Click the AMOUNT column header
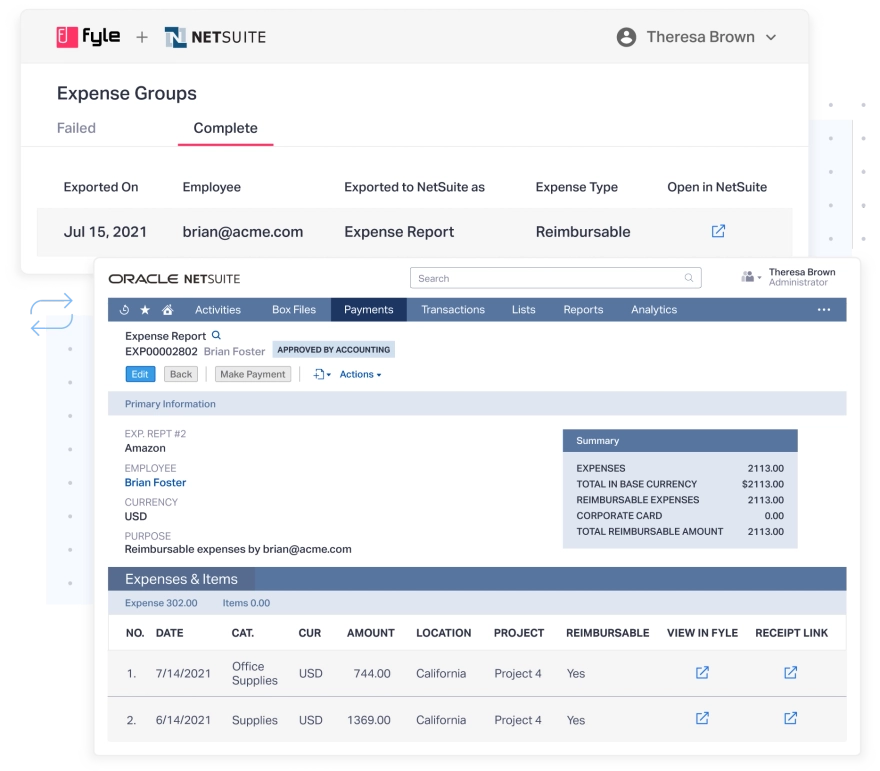Image resolution: width=880 pixels, height=771 pixels. click(371, 633)
